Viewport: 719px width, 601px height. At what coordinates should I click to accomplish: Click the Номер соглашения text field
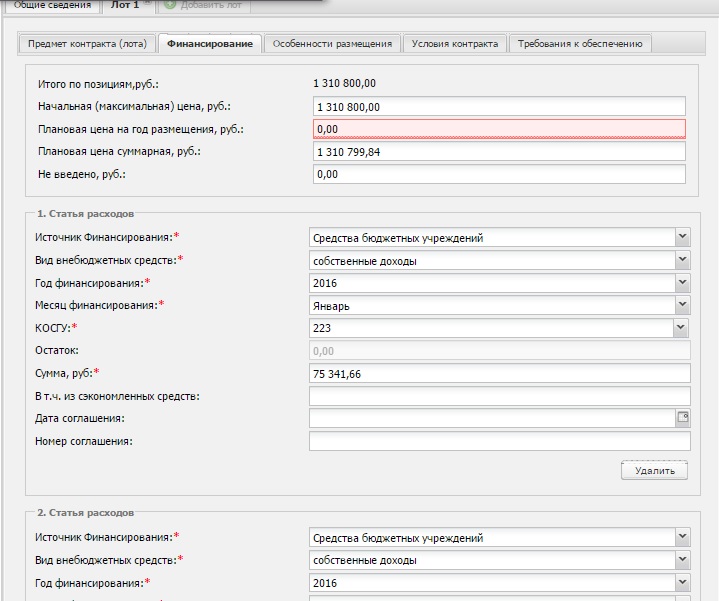coord(498,441)
